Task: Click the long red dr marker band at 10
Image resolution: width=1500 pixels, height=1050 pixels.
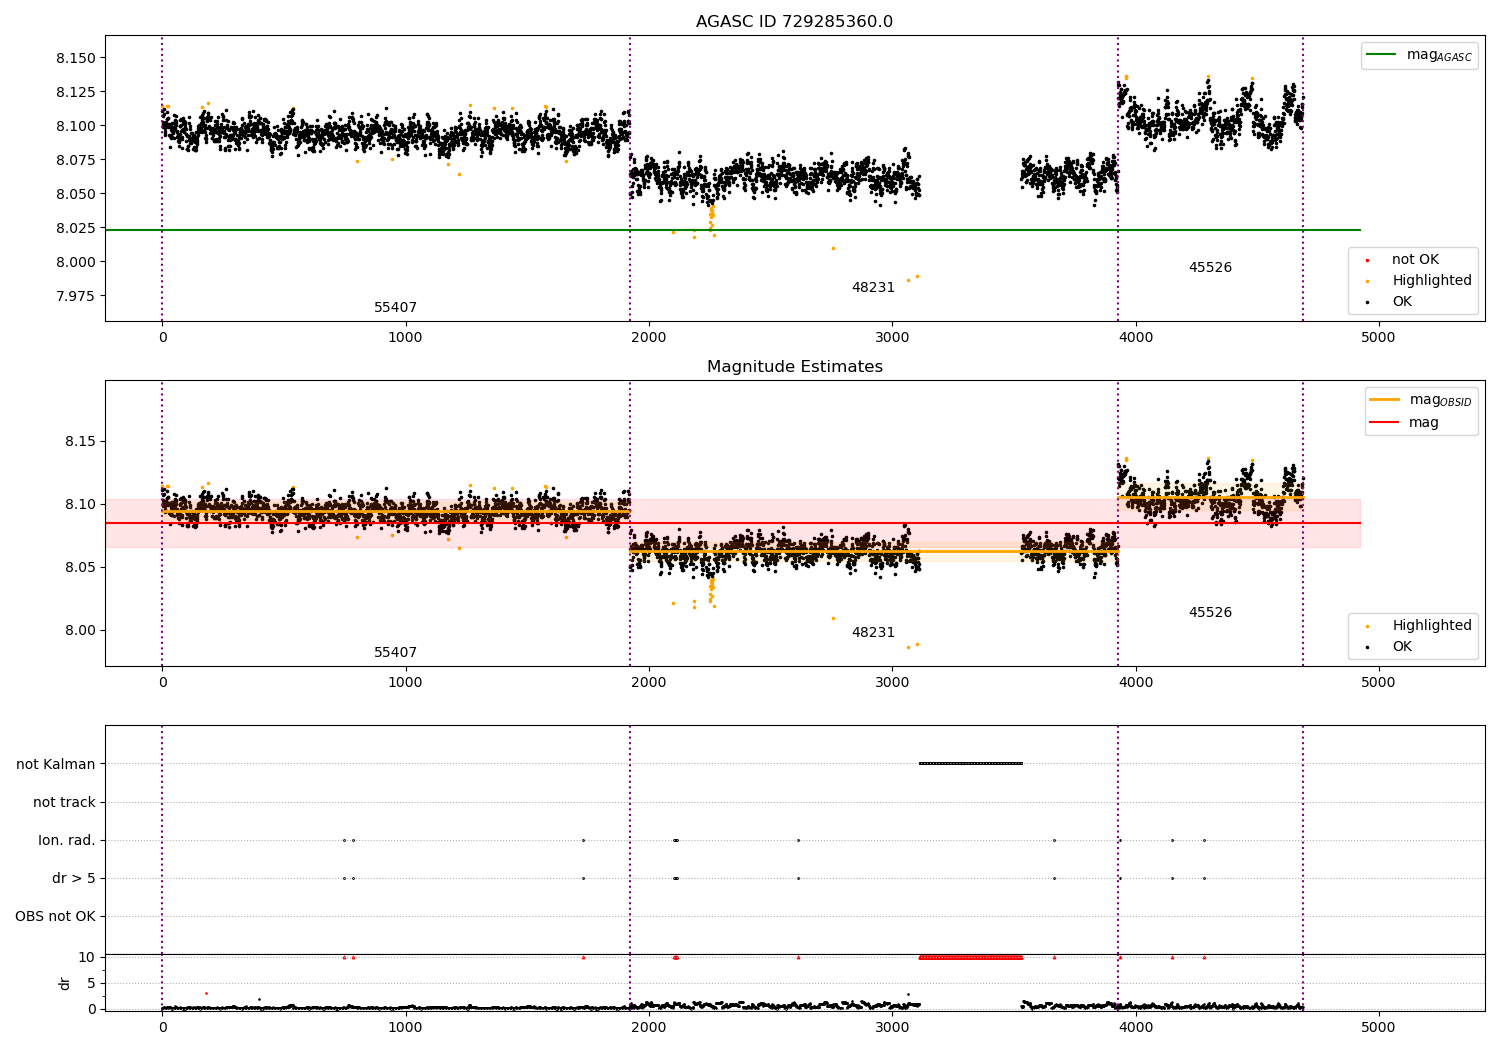Action: (x=970, y=958)
